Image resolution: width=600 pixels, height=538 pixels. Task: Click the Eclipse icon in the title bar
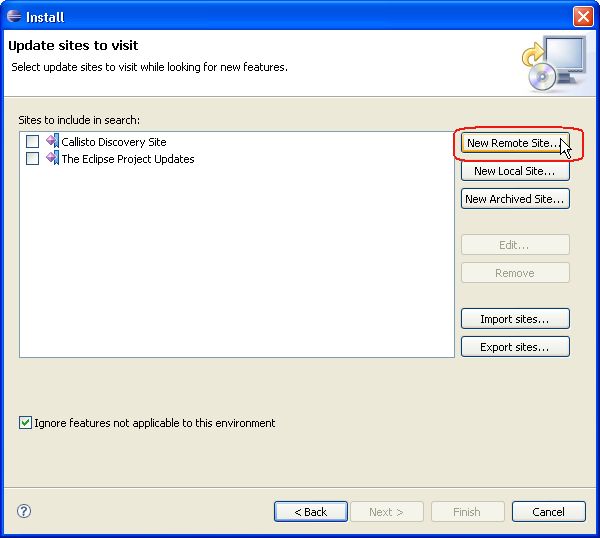[x=14, y=16]
